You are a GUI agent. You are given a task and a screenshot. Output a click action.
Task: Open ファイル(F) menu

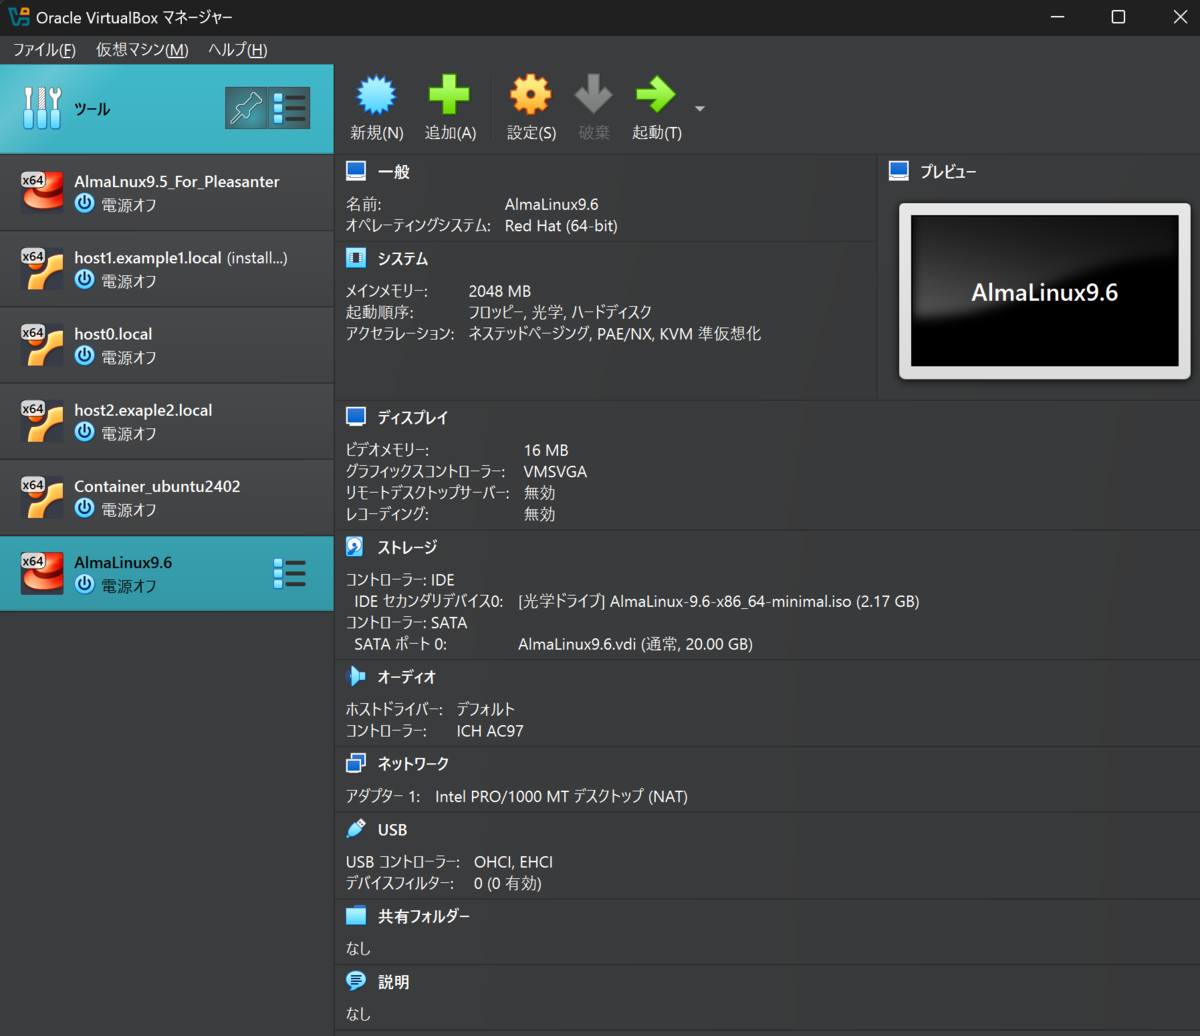[x=44, y=50]
